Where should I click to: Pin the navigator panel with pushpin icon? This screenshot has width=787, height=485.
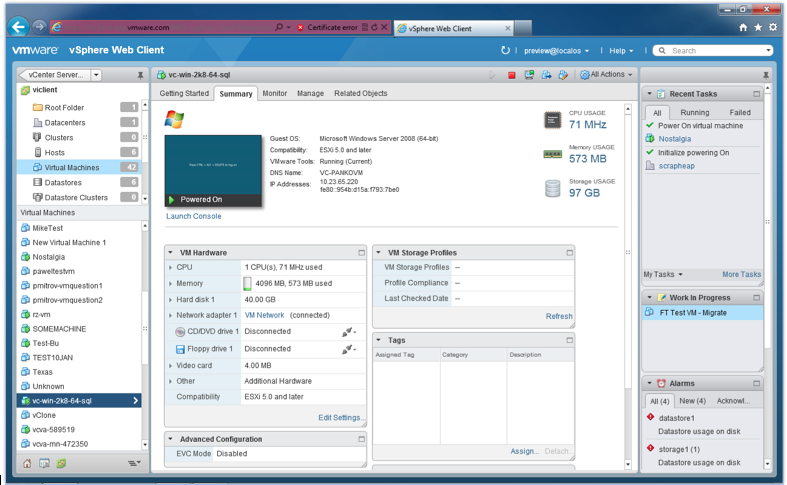[x=140, y=75]
